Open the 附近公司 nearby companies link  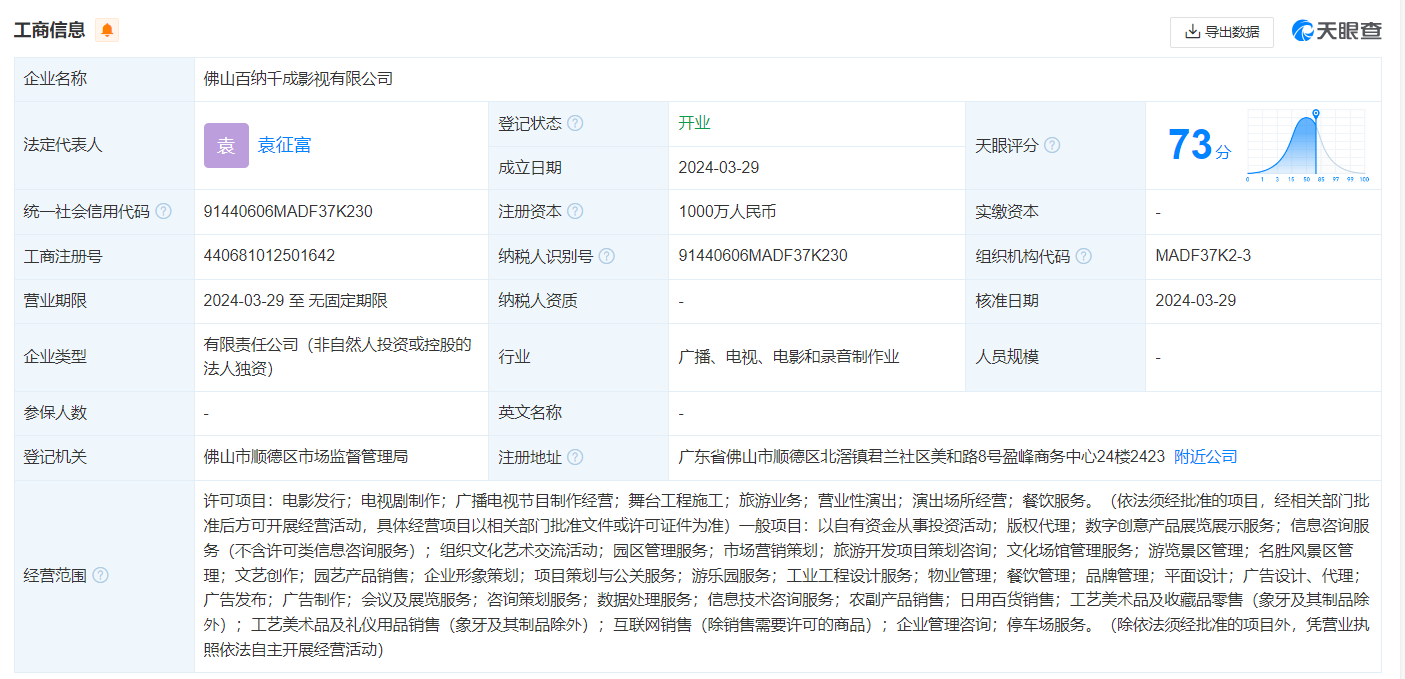(x=1205, y=457)
